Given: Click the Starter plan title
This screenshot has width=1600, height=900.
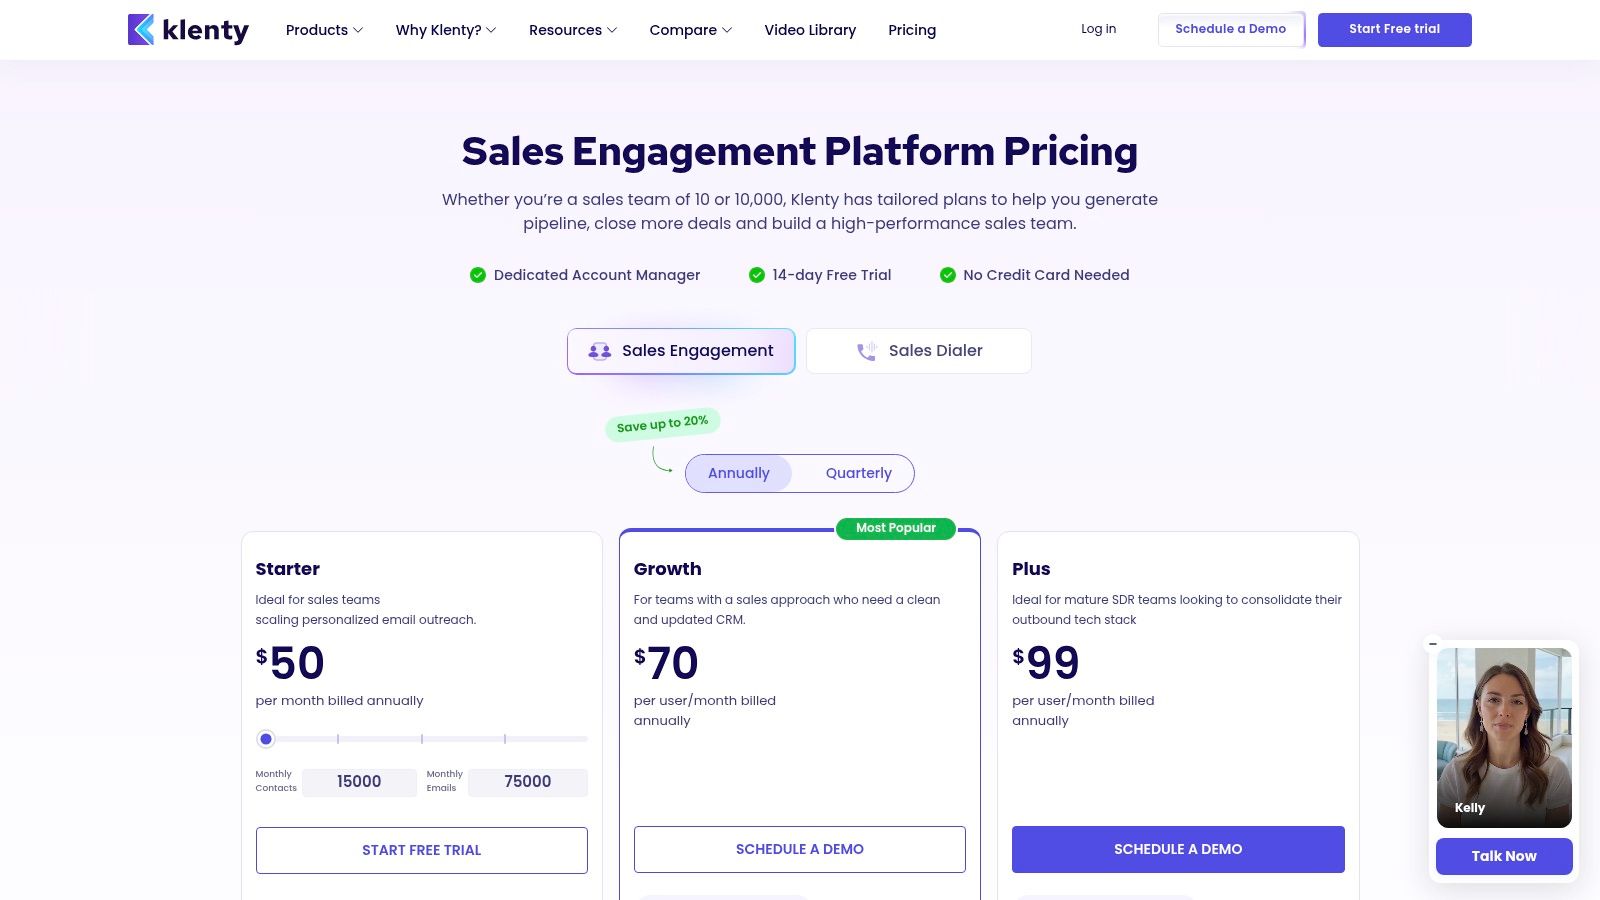Looking at the screenshot, I should pos(288,569).
